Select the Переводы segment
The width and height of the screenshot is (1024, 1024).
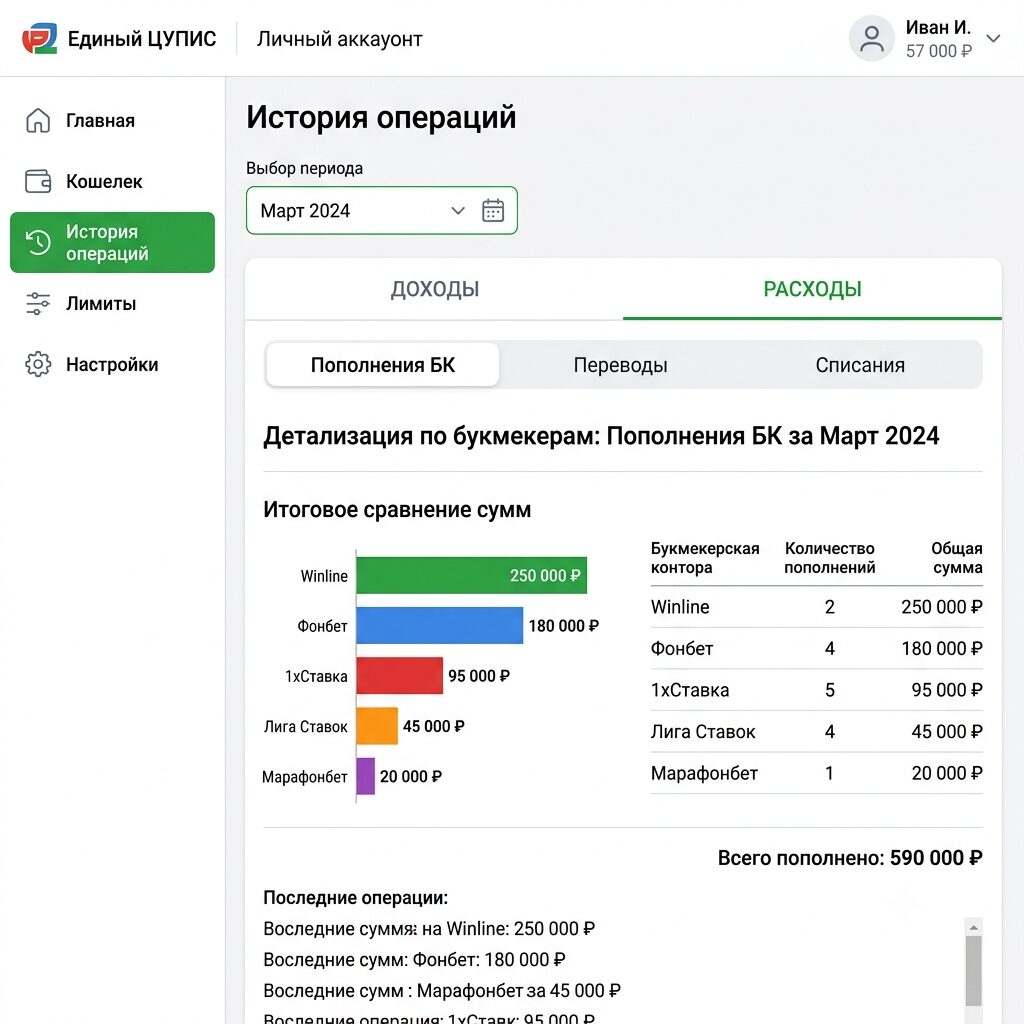620,364
